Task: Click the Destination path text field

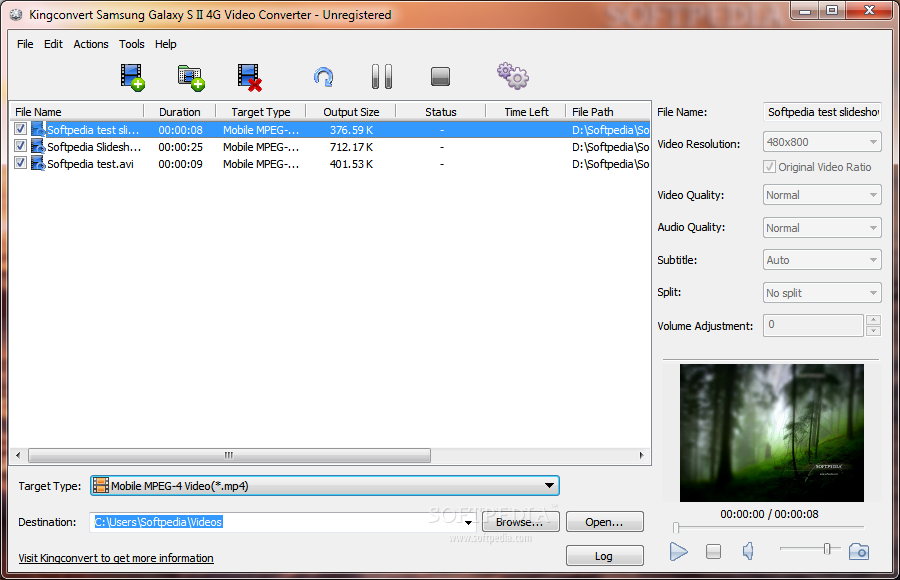Action: pyautogui.click(x=277, y=522)
